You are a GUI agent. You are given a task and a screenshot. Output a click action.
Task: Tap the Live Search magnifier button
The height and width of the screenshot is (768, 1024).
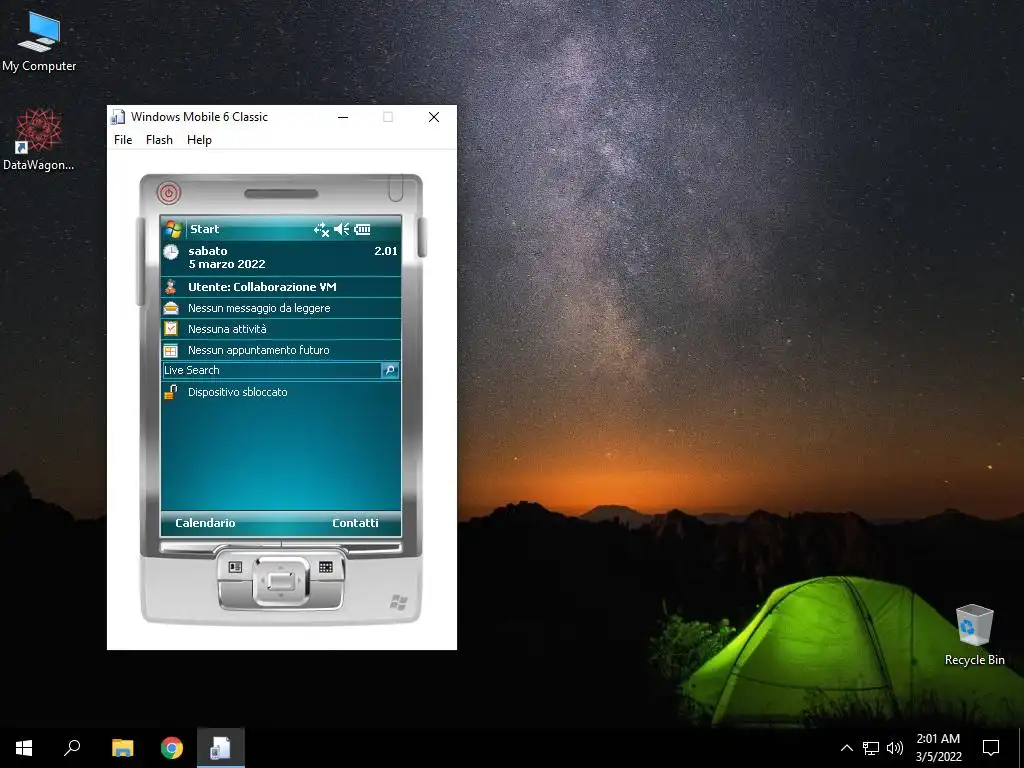pyautogui.click(x=390, y=370)
